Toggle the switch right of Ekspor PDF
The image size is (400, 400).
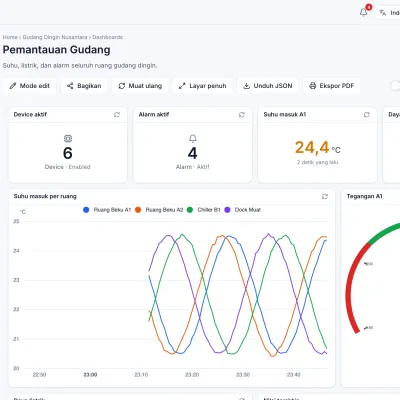395,86
